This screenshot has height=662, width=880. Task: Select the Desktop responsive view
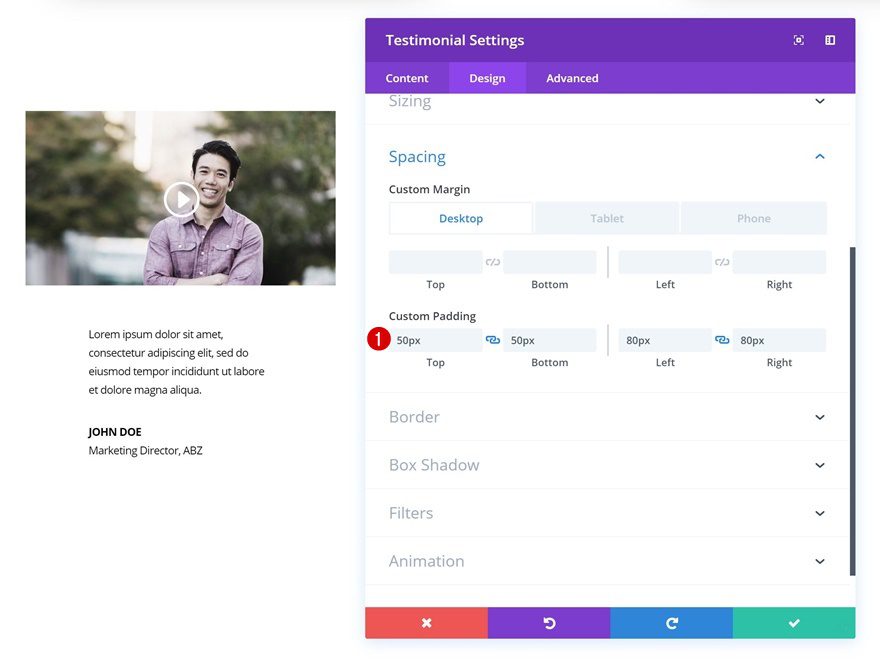tap(459, 218)
